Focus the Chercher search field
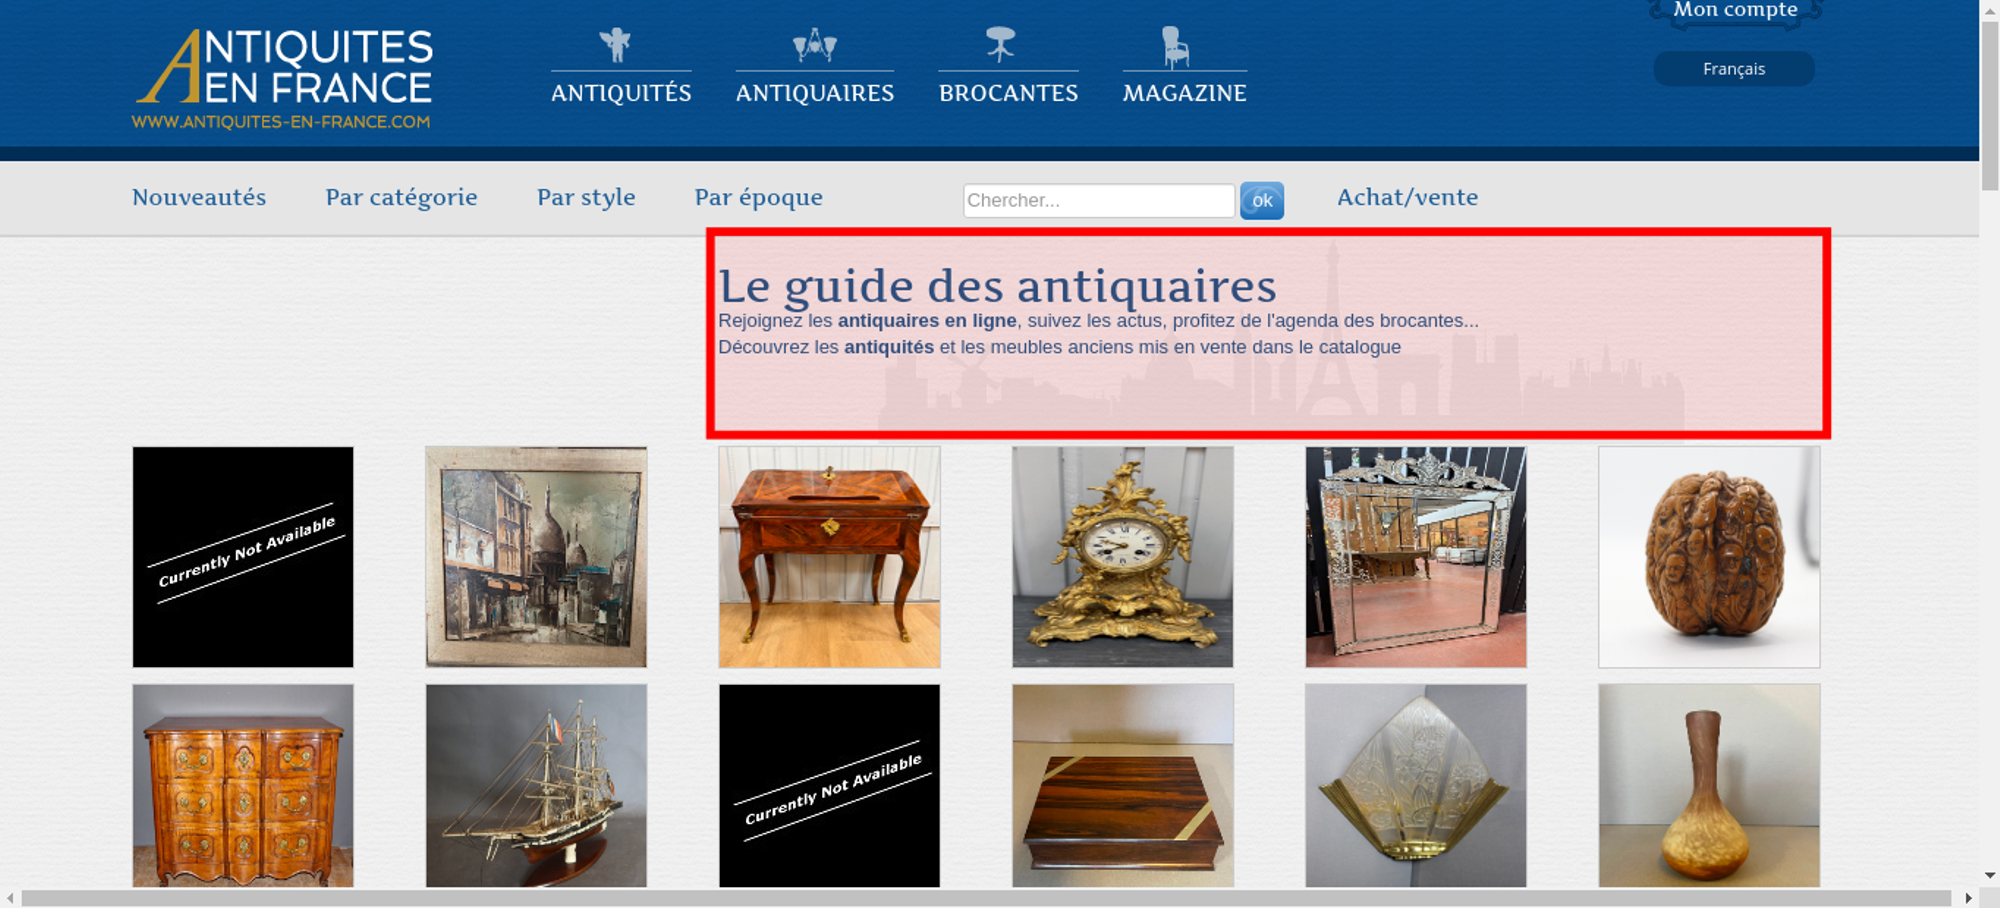 (x=1099, y=200)
